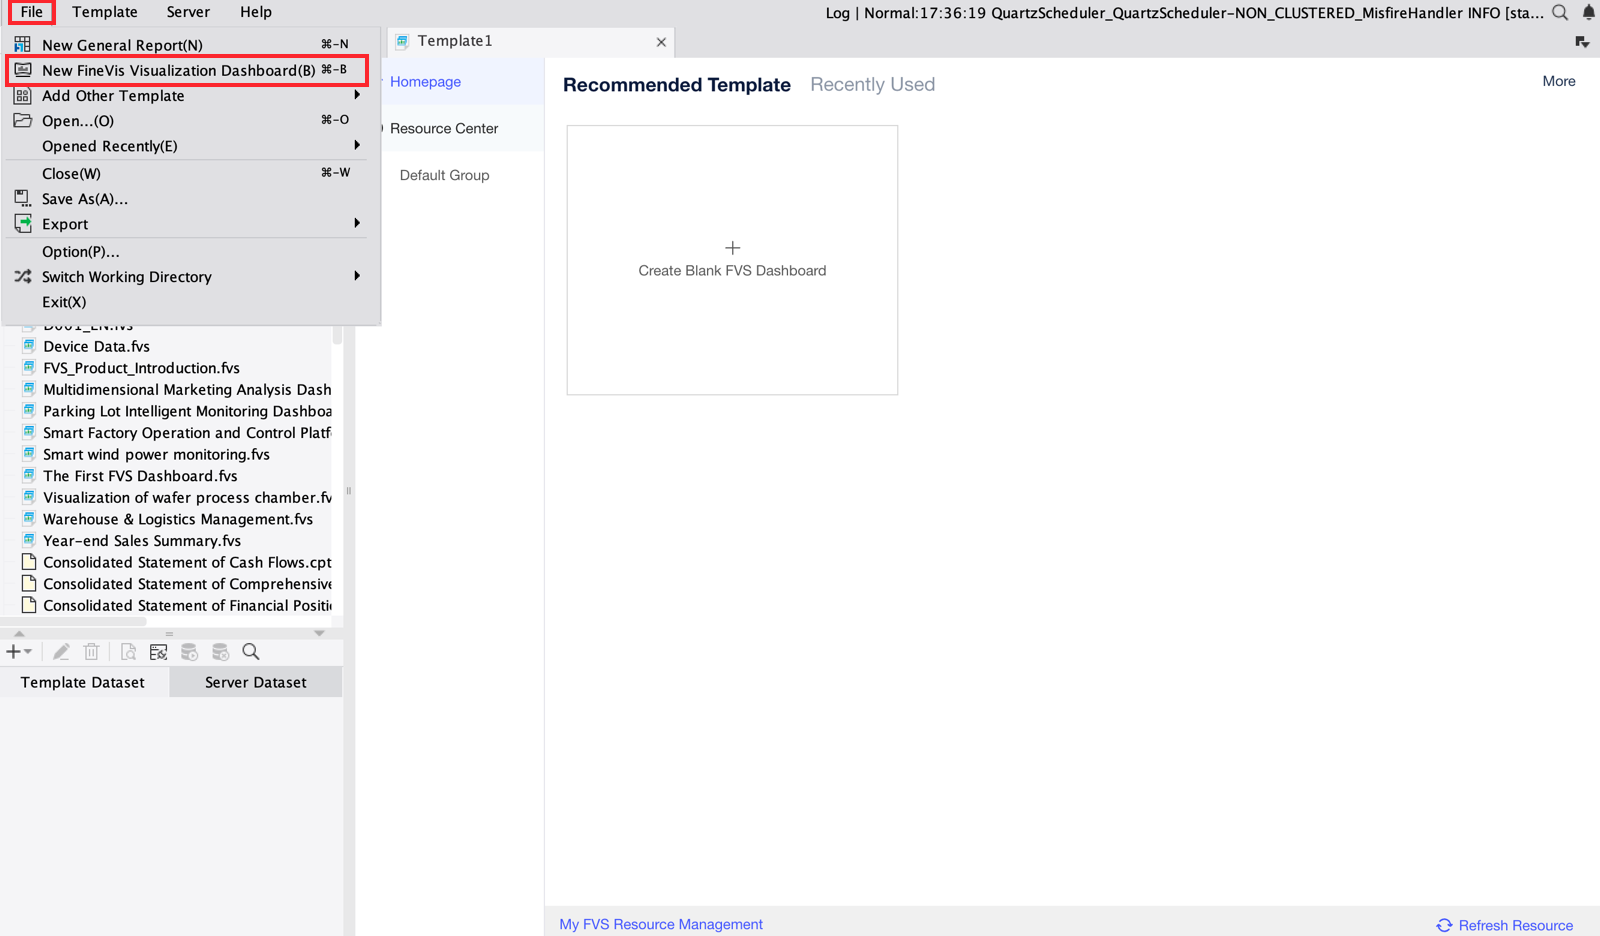The height and width of the screenshot is (936, 1600).
Task: Expand the Switch Working Directory submenu
Action: coord(357,276)
